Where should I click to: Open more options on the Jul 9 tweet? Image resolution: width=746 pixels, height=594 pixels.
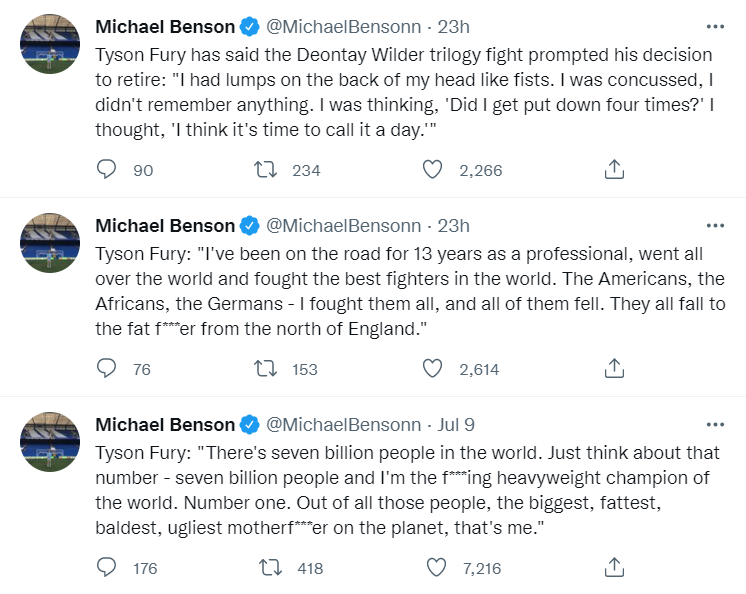(715, 424)
